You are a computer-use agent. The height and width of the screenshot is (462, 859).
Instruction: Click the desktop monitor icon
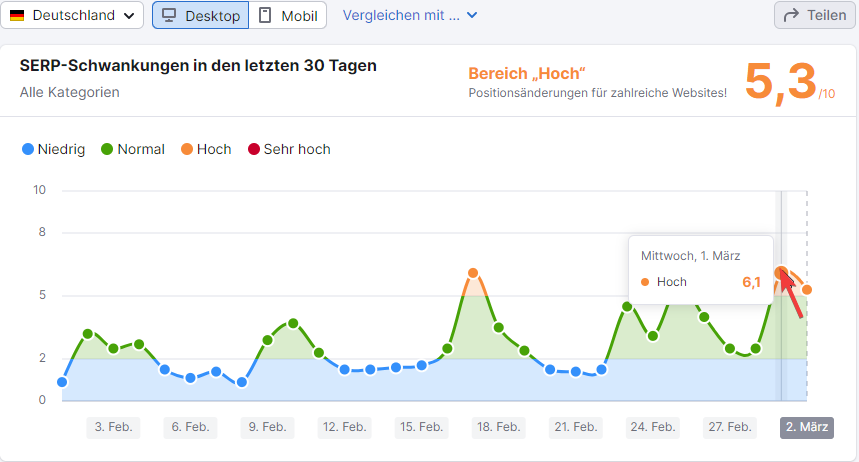(169, 16)
